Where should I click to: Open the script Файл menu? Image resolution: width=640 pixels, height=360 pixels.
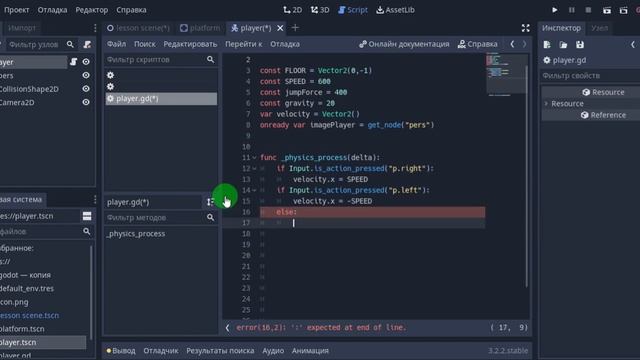116,44
